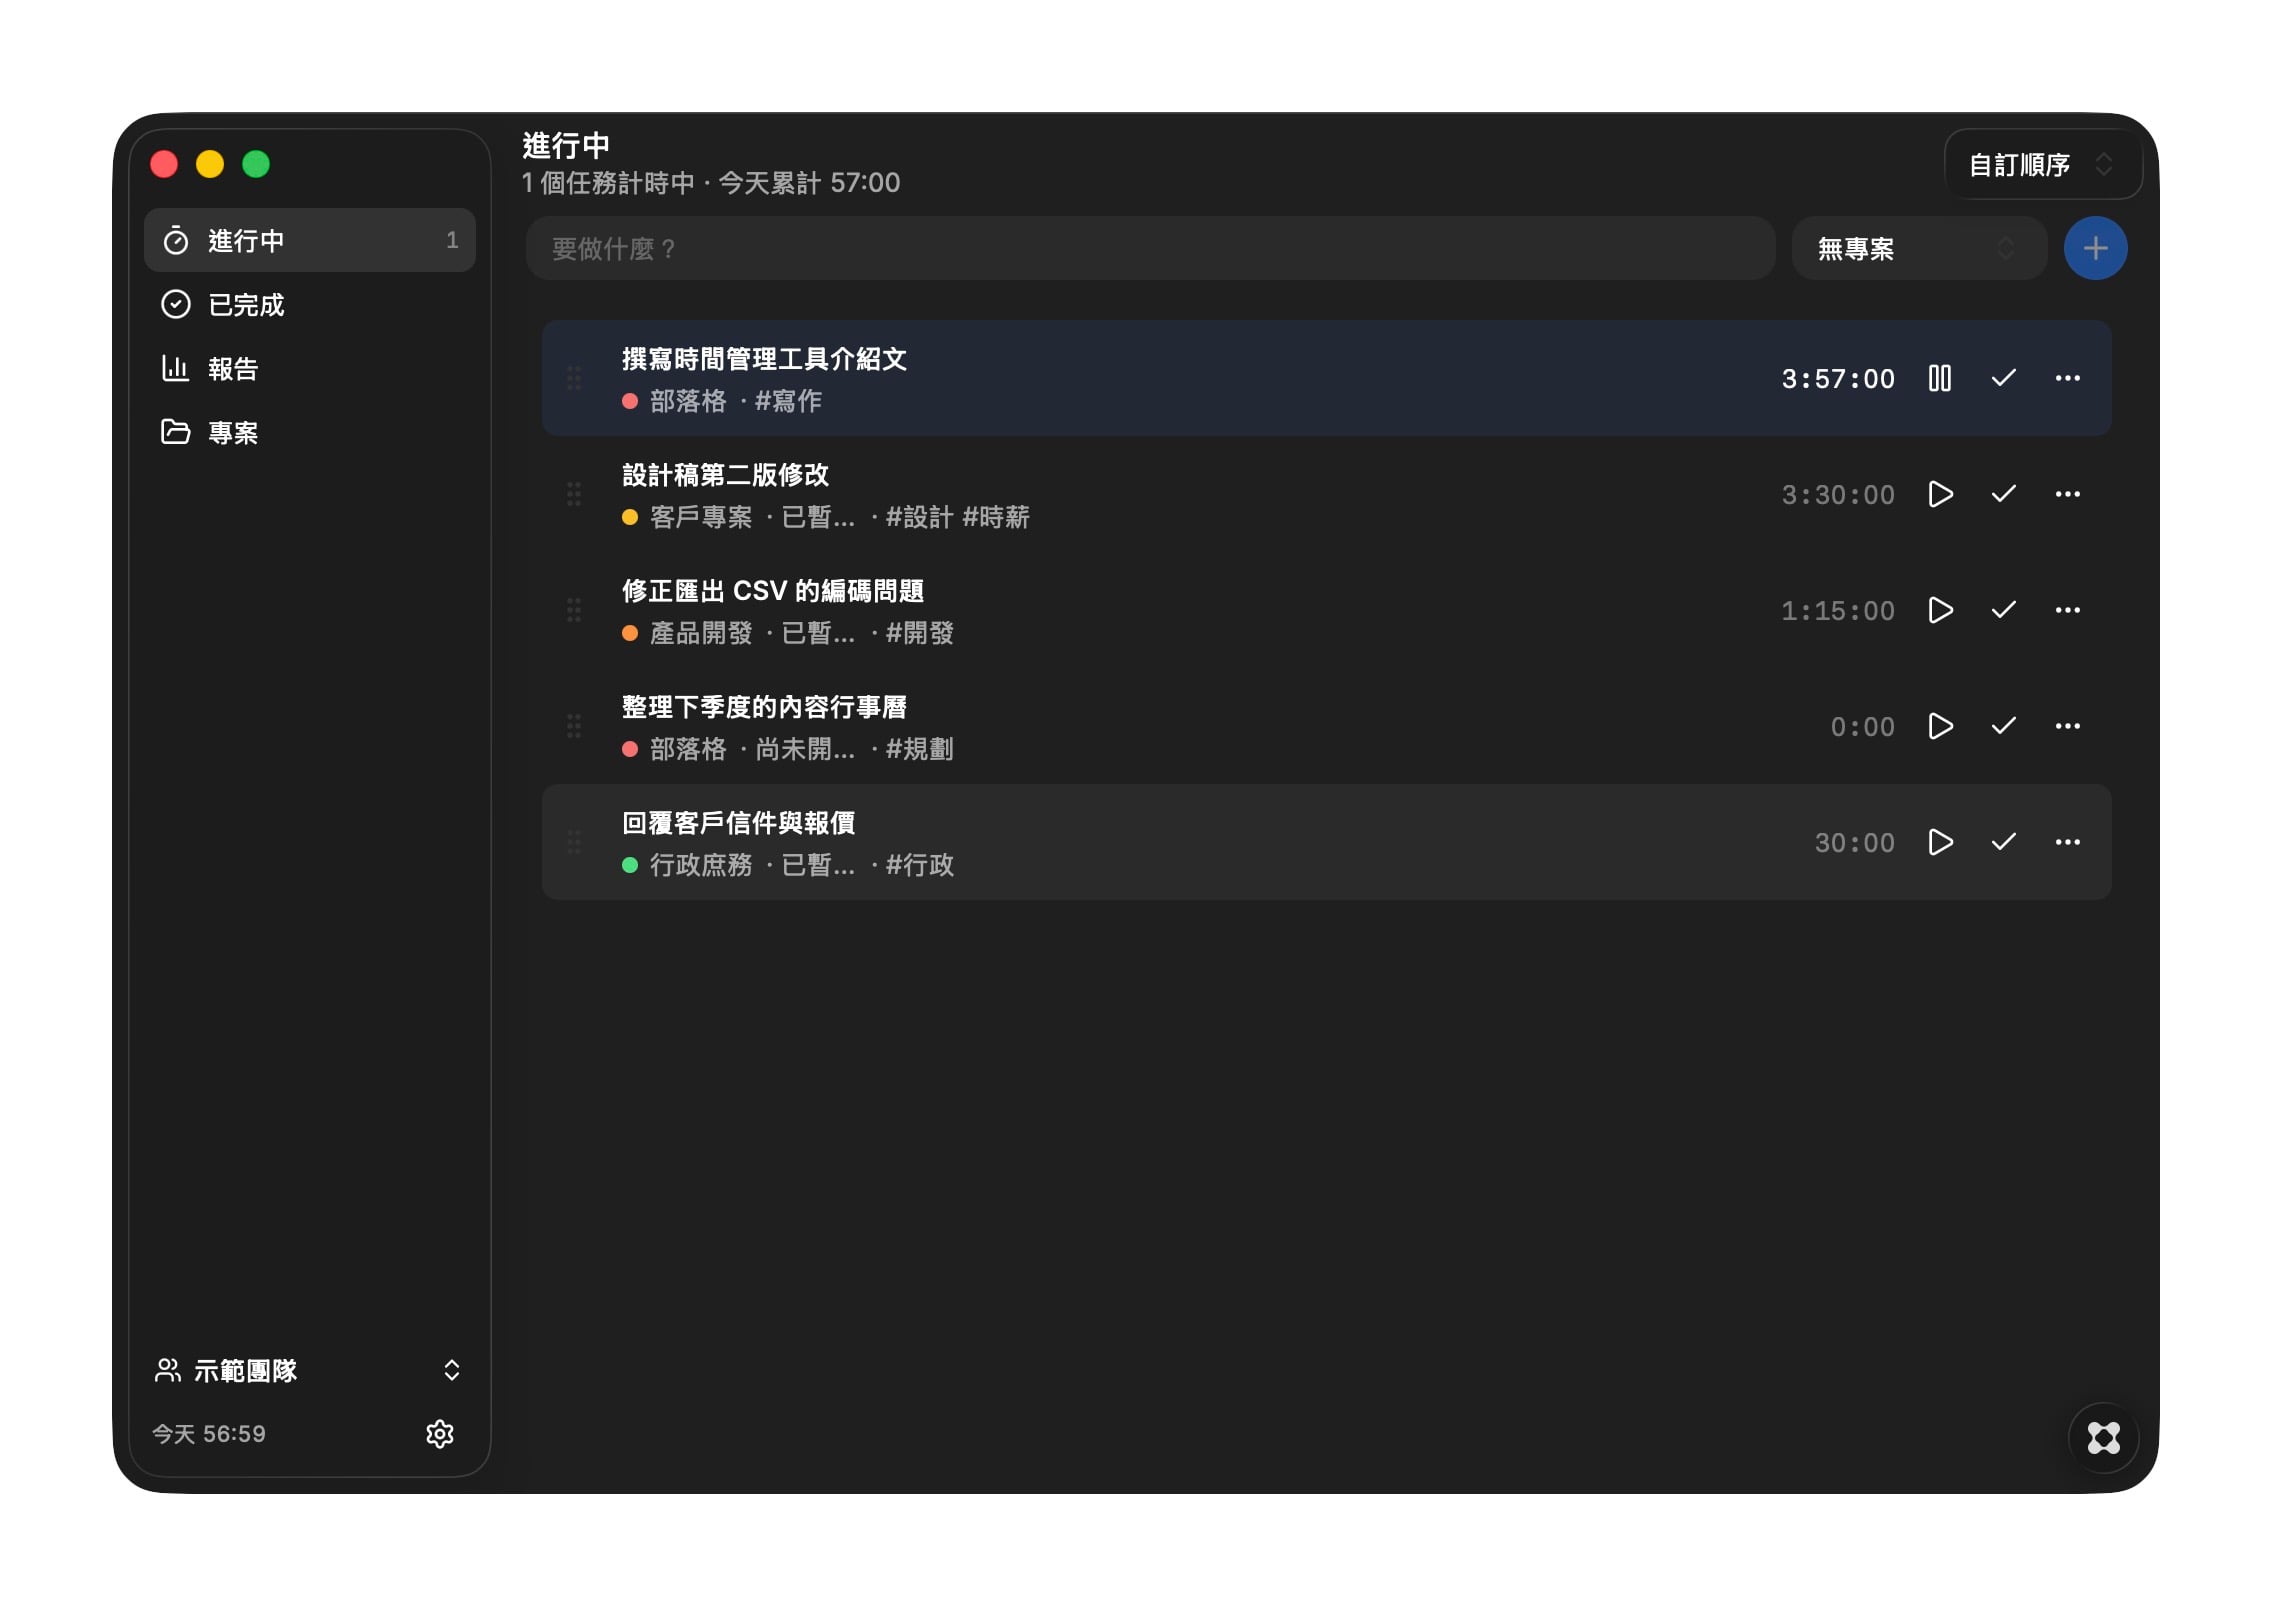This screenshot has height=1606, width=2272.
Task: Open the 已完成 sidebar section
Action: point(309,304)
